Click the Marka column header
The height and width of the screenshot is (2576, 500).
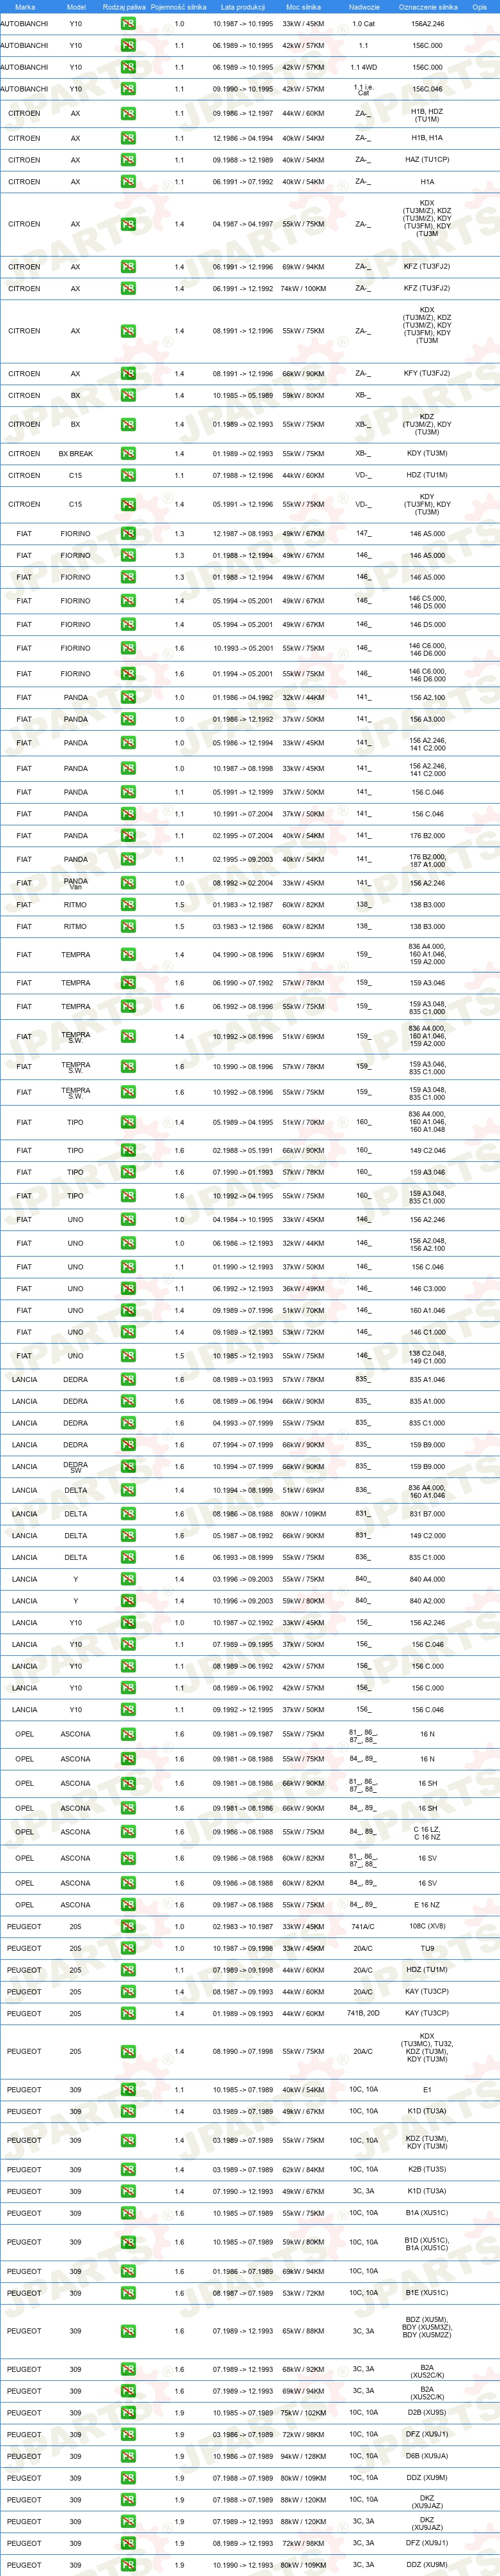point(25,7)
